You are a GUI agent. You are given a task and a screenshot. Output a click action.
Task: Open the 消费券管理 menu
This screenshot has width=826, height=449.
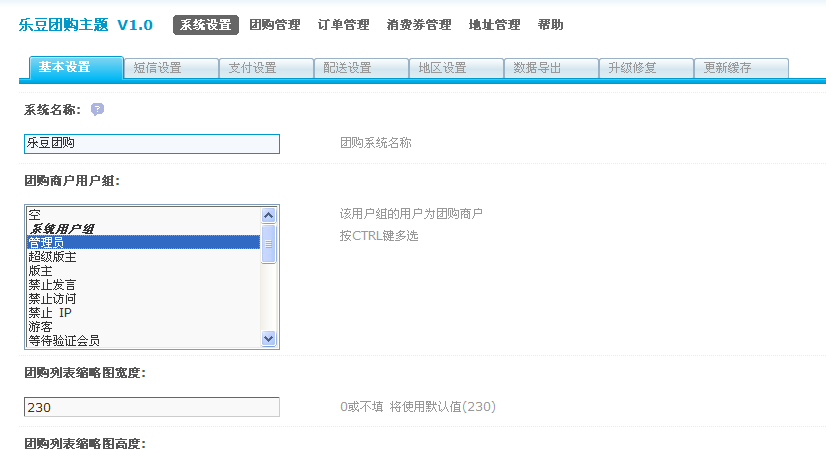click(419, 25)
